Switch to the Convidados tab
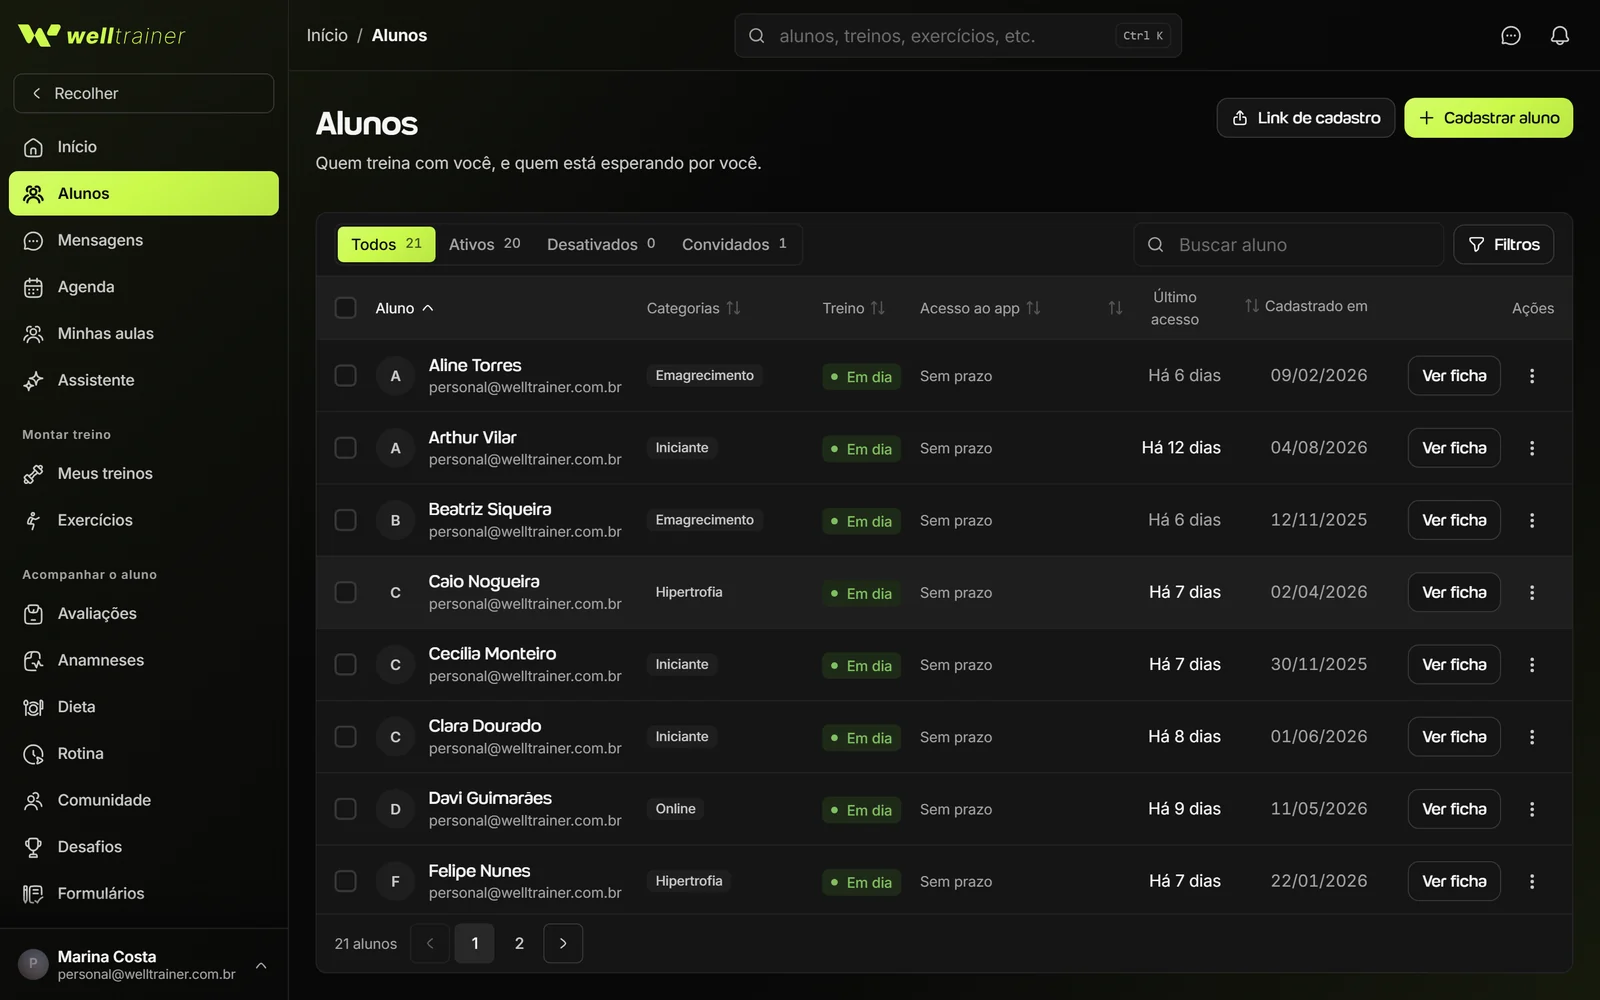 tap(734, 244)
